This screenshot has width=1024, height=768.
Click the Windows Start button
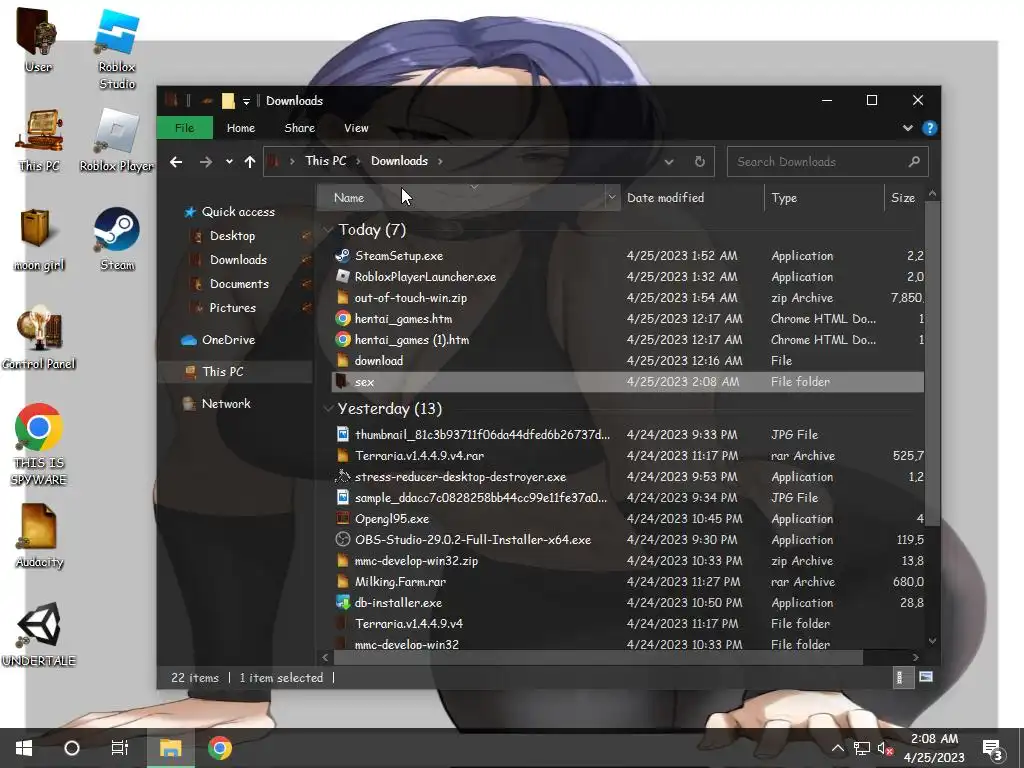24,748
